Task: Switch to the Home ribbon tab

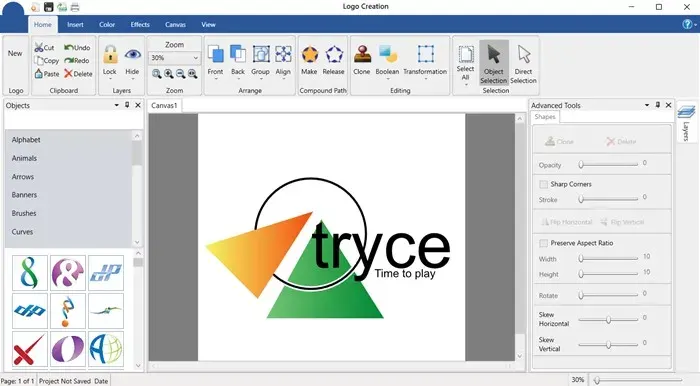Action: point(43,25)
